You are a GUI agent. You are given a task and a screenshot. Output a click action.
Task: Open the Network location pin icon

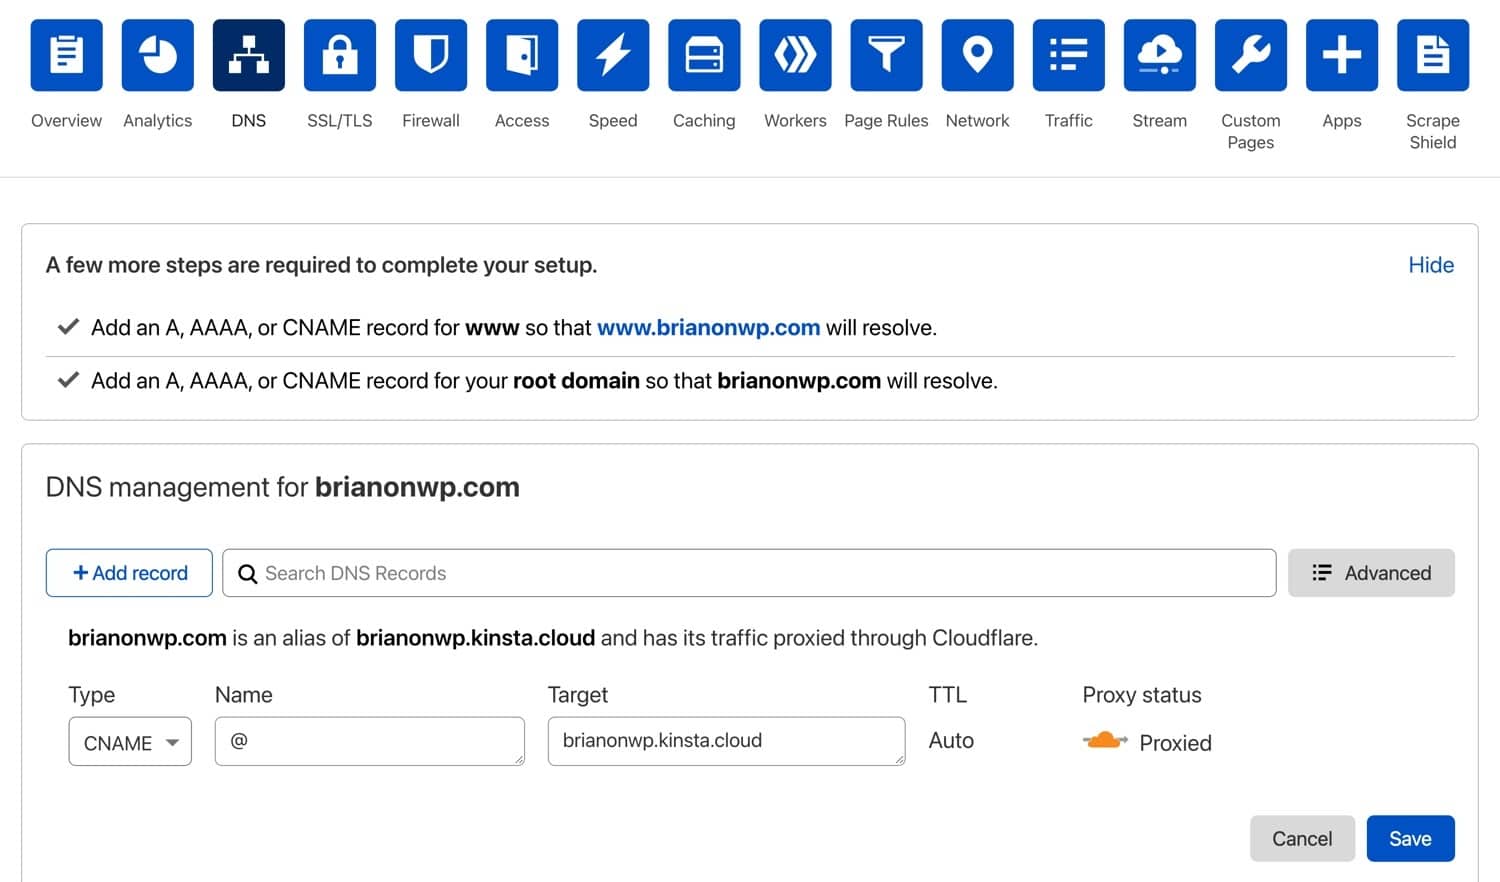point(977,55)
